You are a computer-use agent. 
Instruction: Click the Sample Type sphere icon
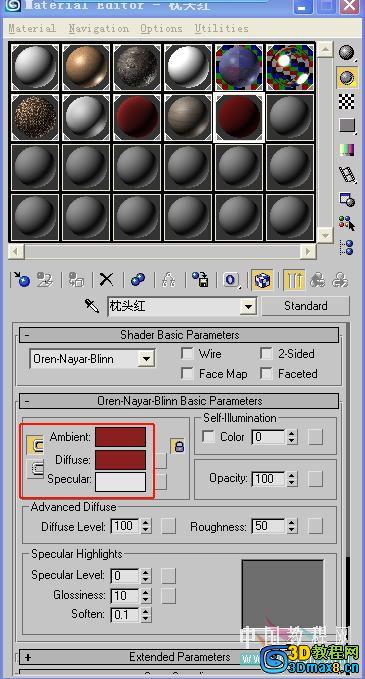347,53
